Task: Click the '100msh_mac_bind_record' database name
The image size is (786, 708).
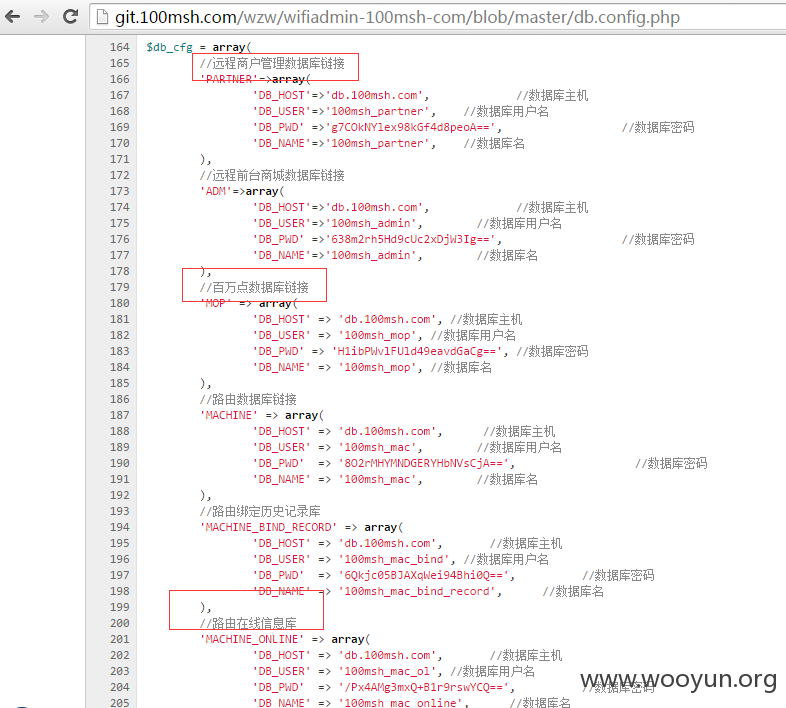Action: tap(417, 591)
